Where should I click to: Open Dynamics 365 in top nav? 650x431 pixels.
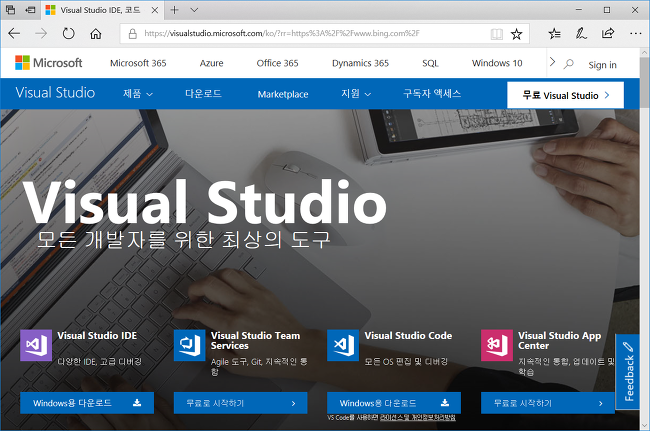point(360,63)
